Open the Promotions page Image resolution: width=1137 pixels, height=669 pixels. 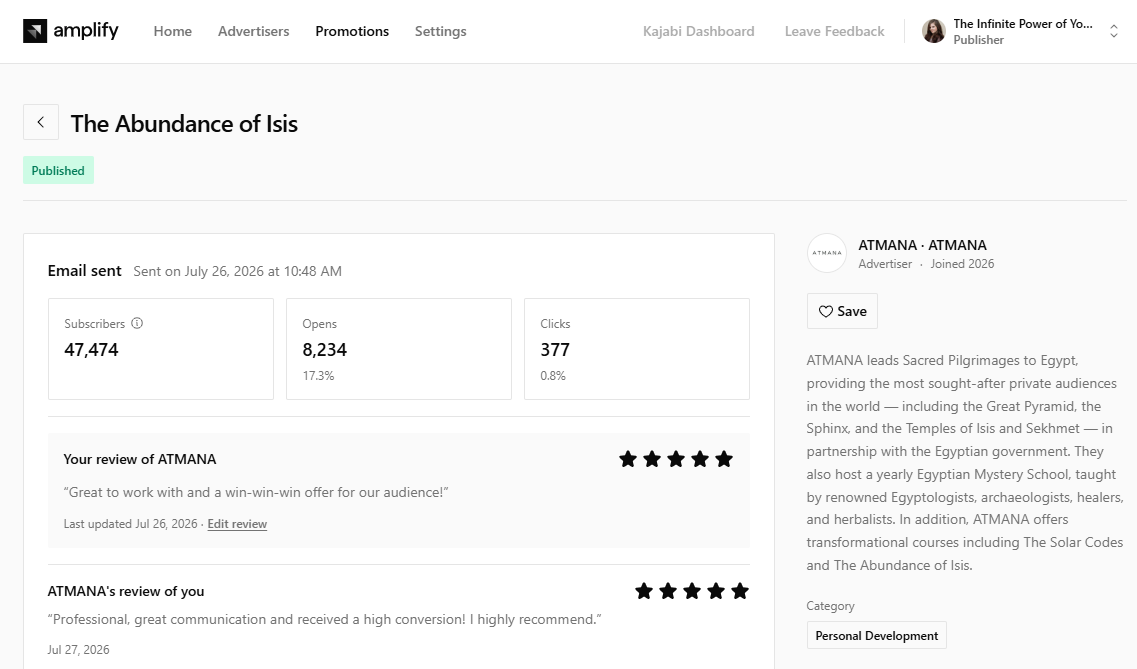(352, 31)
